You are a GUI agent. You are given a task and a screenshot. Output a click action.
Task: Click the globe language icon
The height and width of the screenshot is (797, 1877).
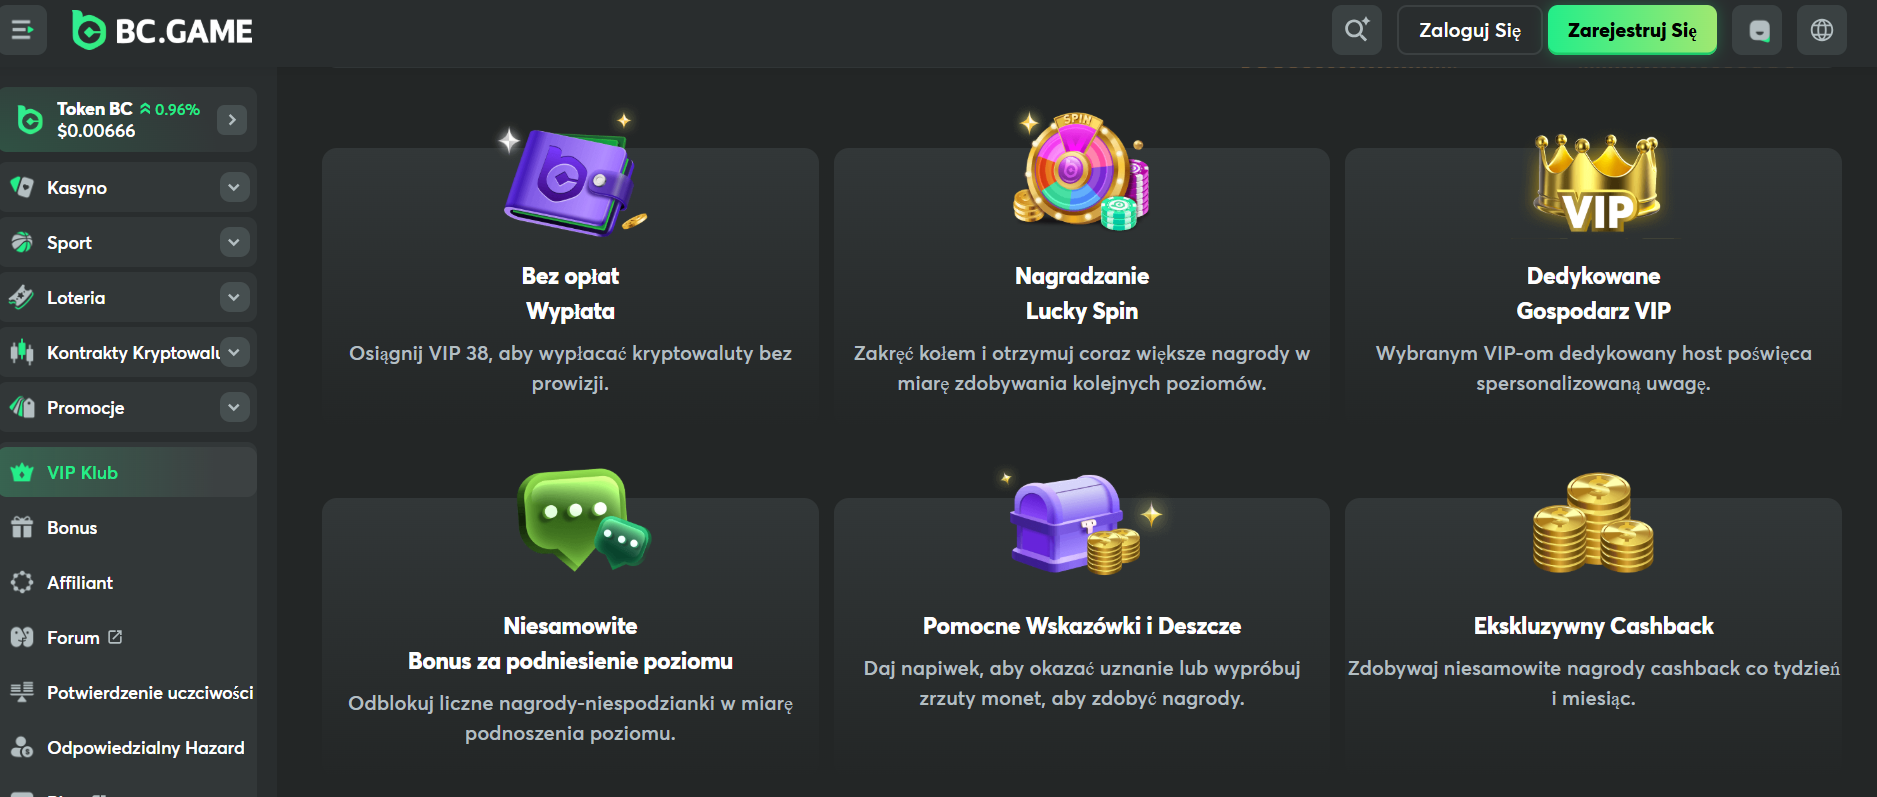1821,30
